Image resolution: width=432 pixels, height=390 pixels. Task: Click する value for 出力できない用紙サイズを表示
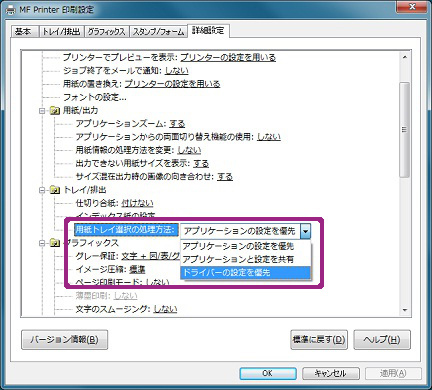click(201, 164)
